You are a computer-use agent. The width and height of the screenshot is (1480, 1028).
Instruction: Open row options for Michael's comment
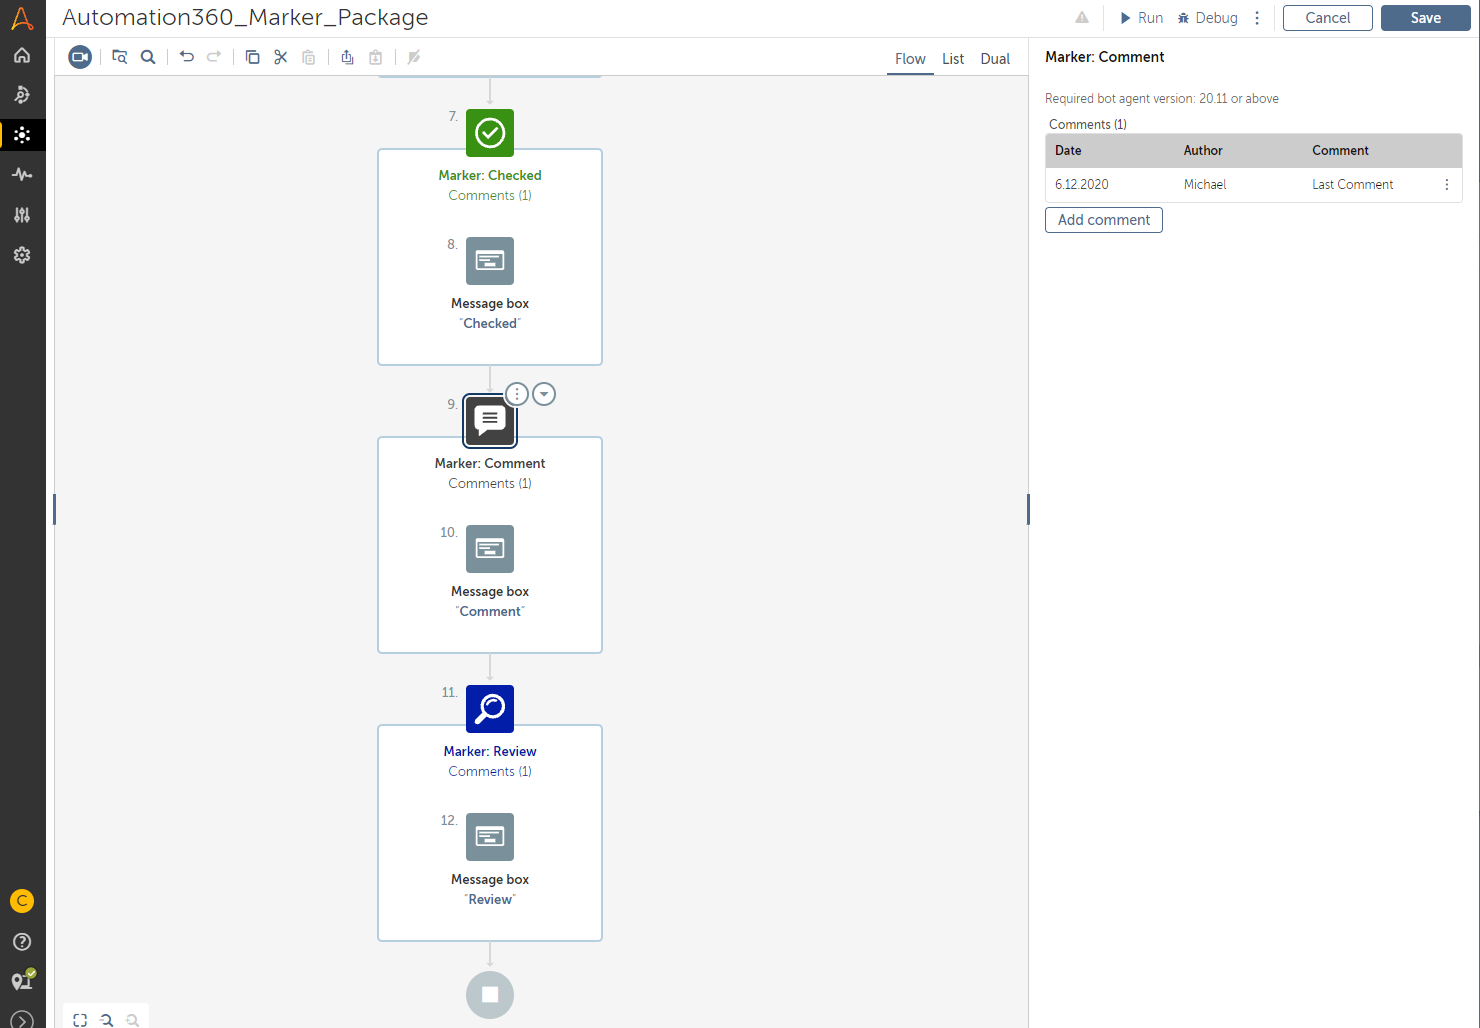pos(1446,185)
